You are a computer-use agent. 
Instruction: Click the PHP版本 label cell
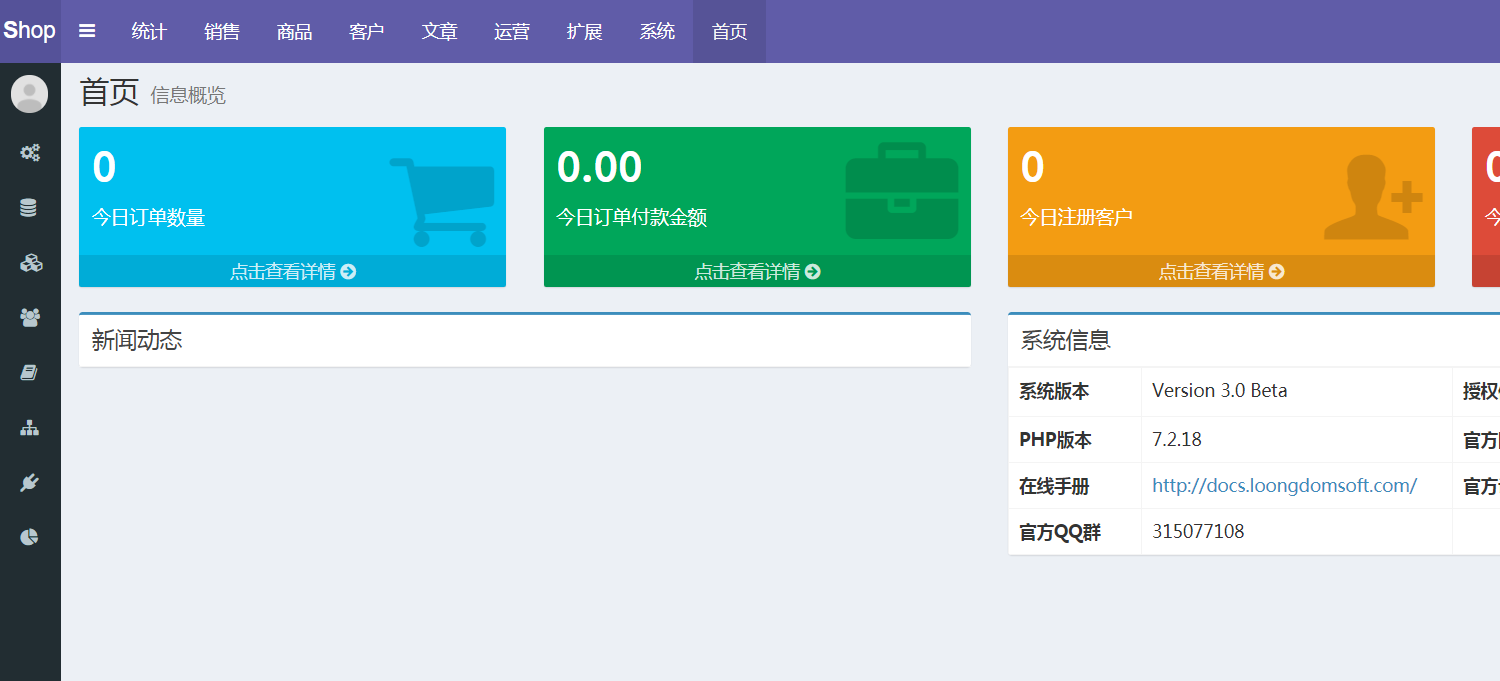pyautogui.click(x=1075, y=440)
